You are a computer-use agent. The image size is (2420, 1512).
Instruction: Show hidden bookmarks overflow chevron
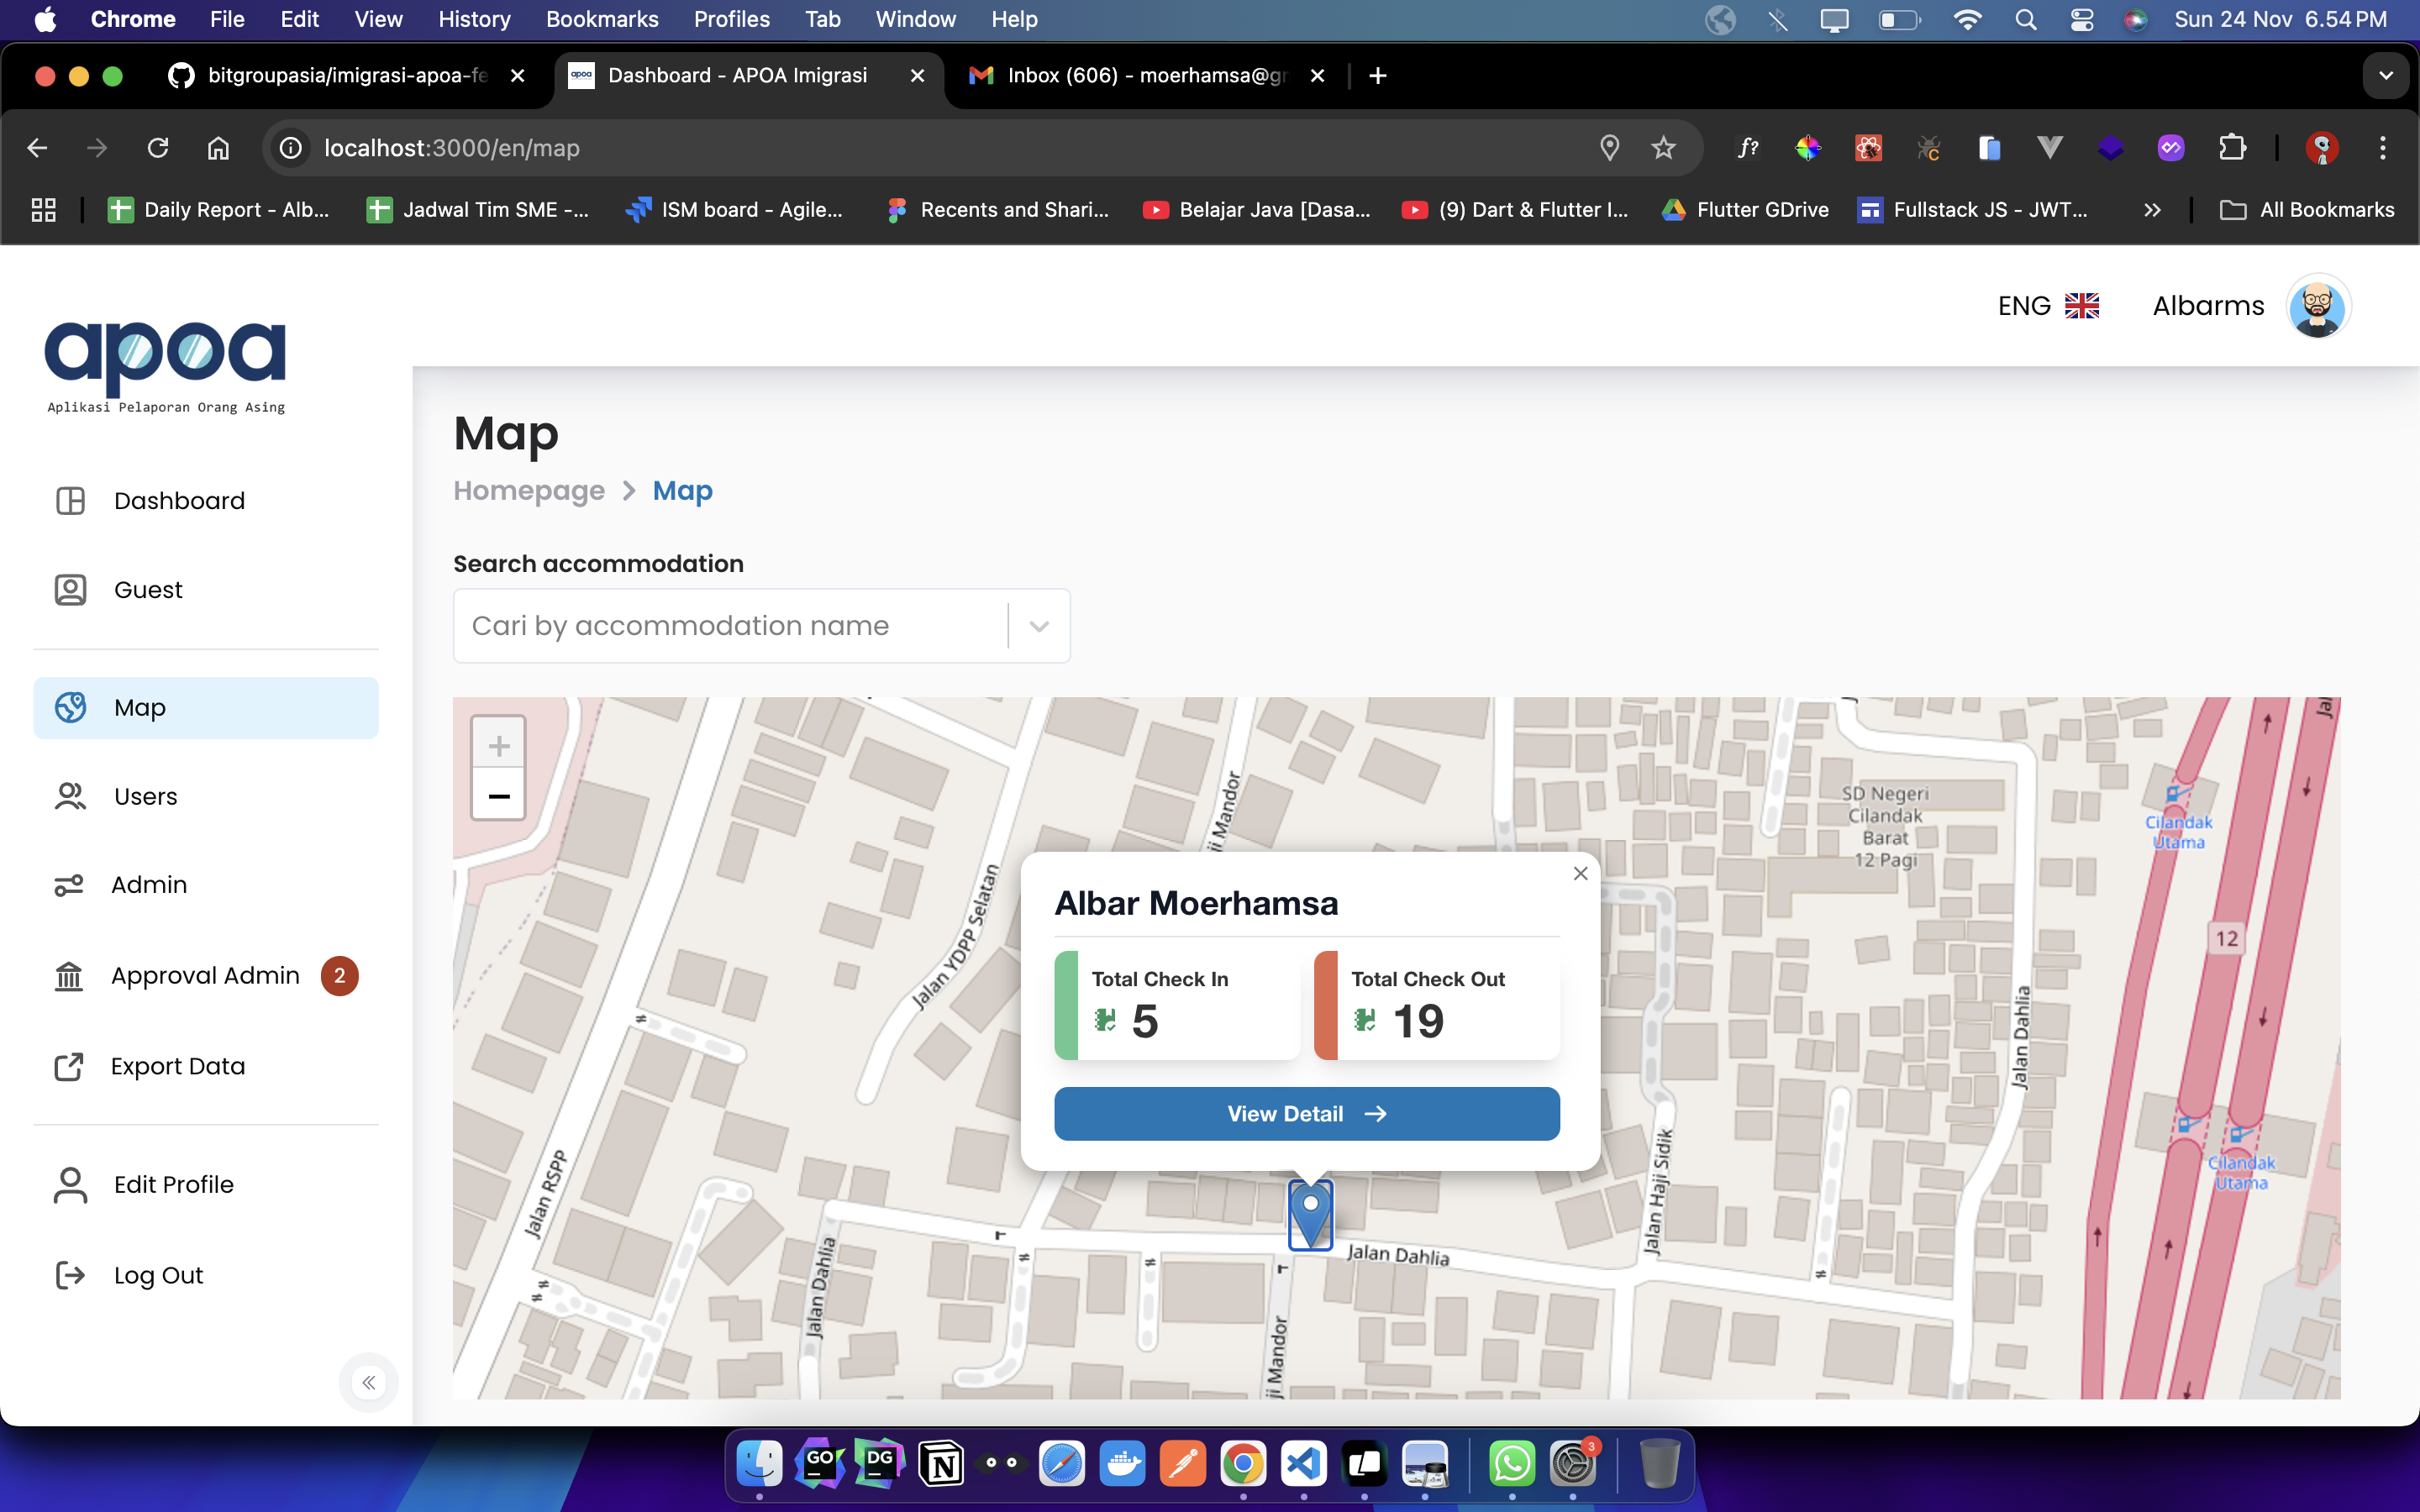tap(2152, 210)
